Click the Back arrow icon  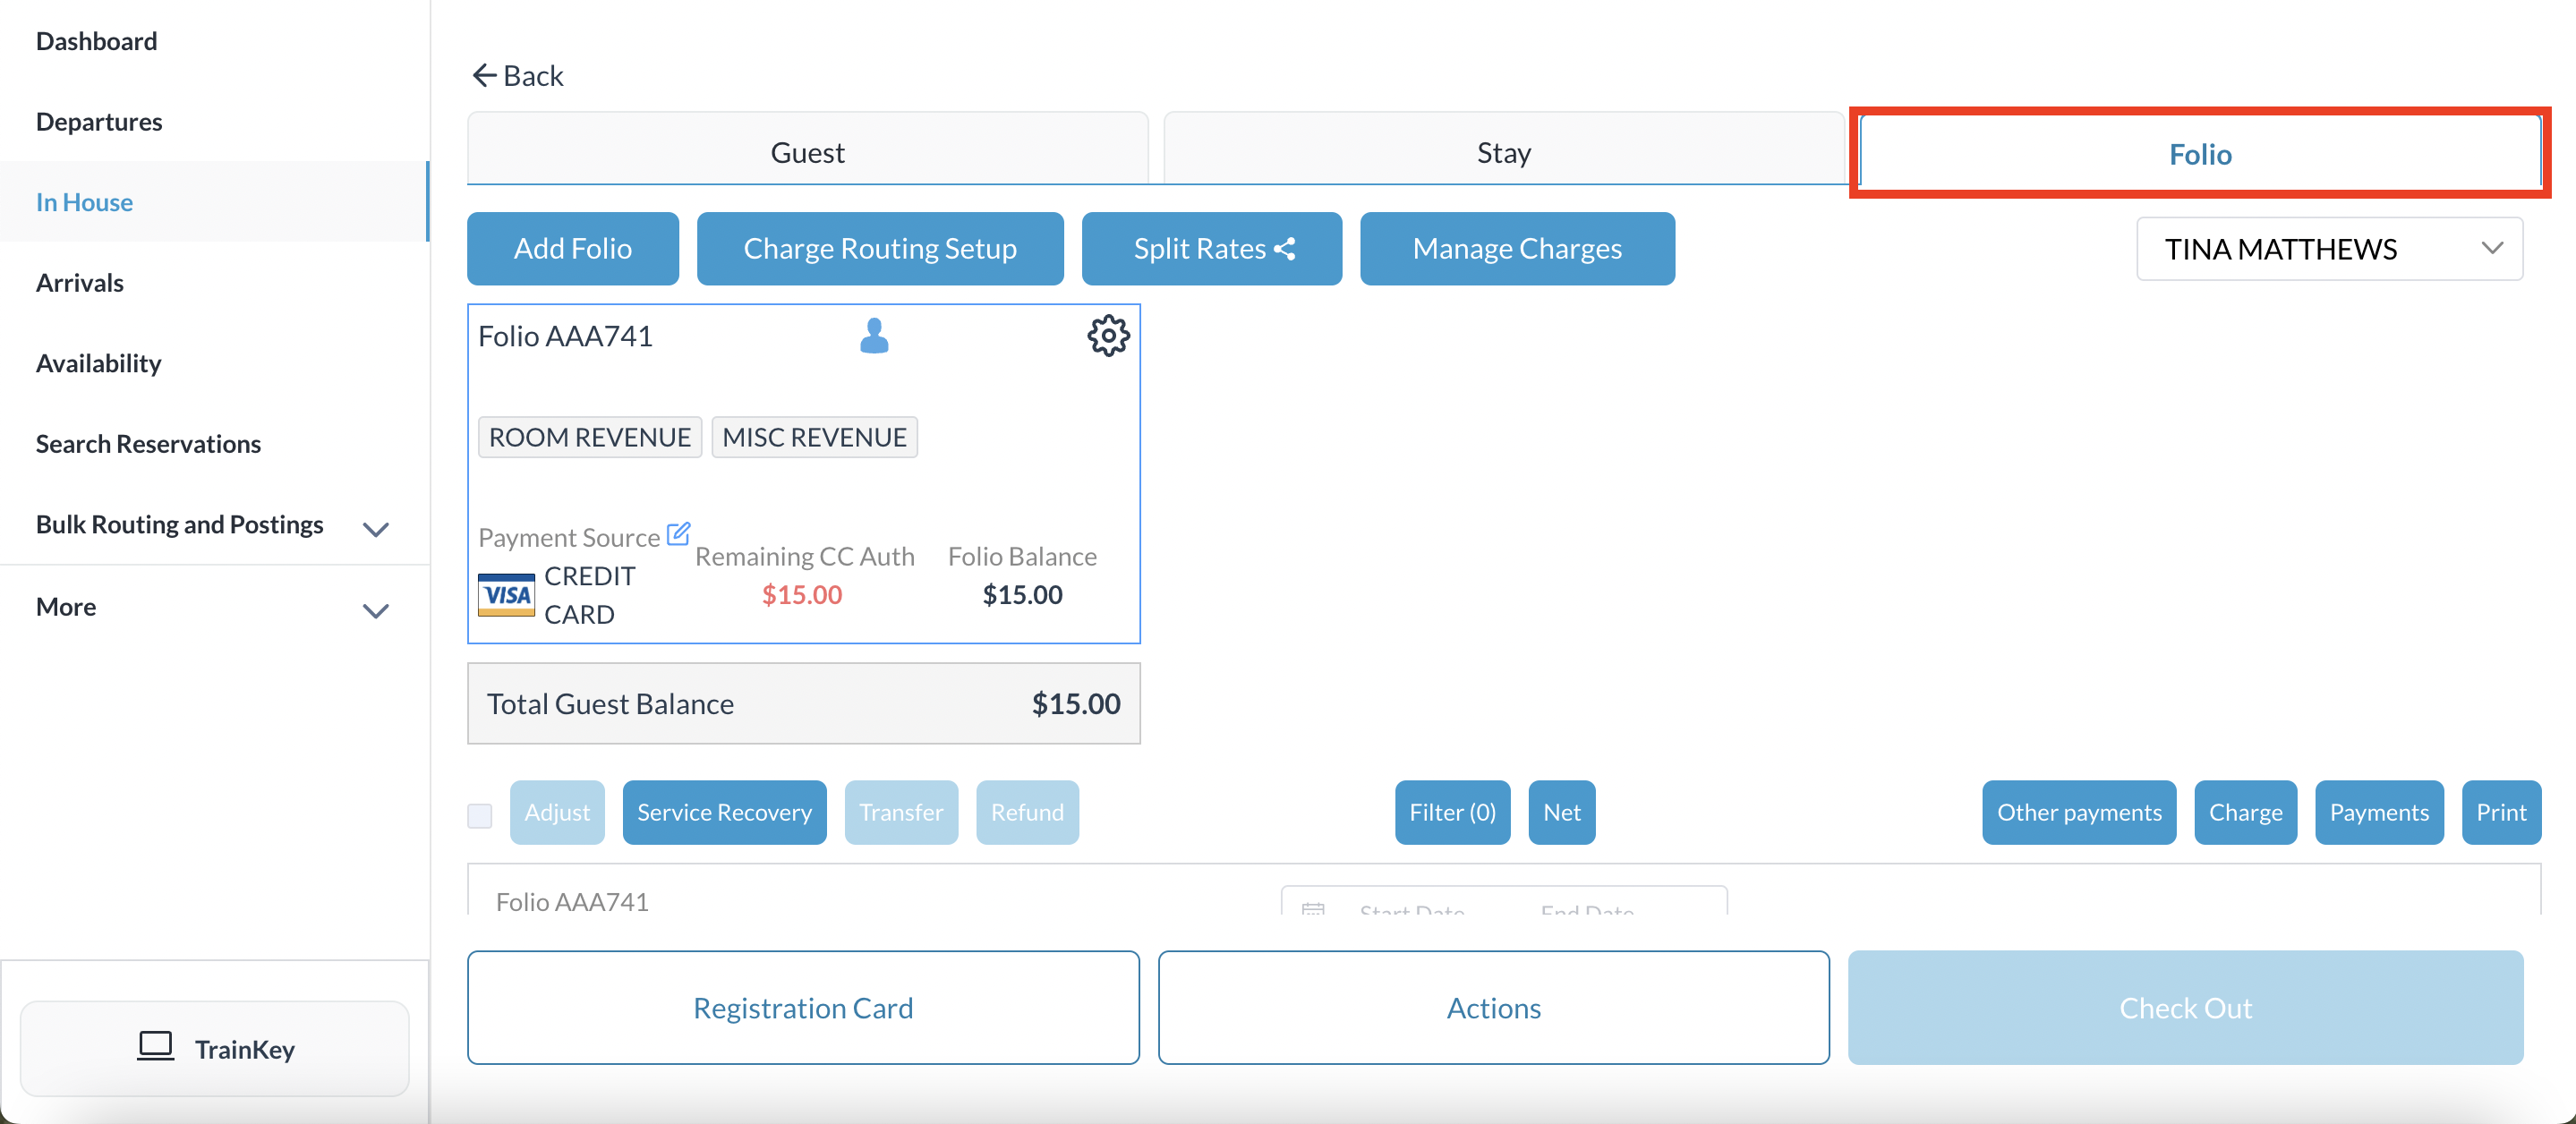tap(485, 76)
